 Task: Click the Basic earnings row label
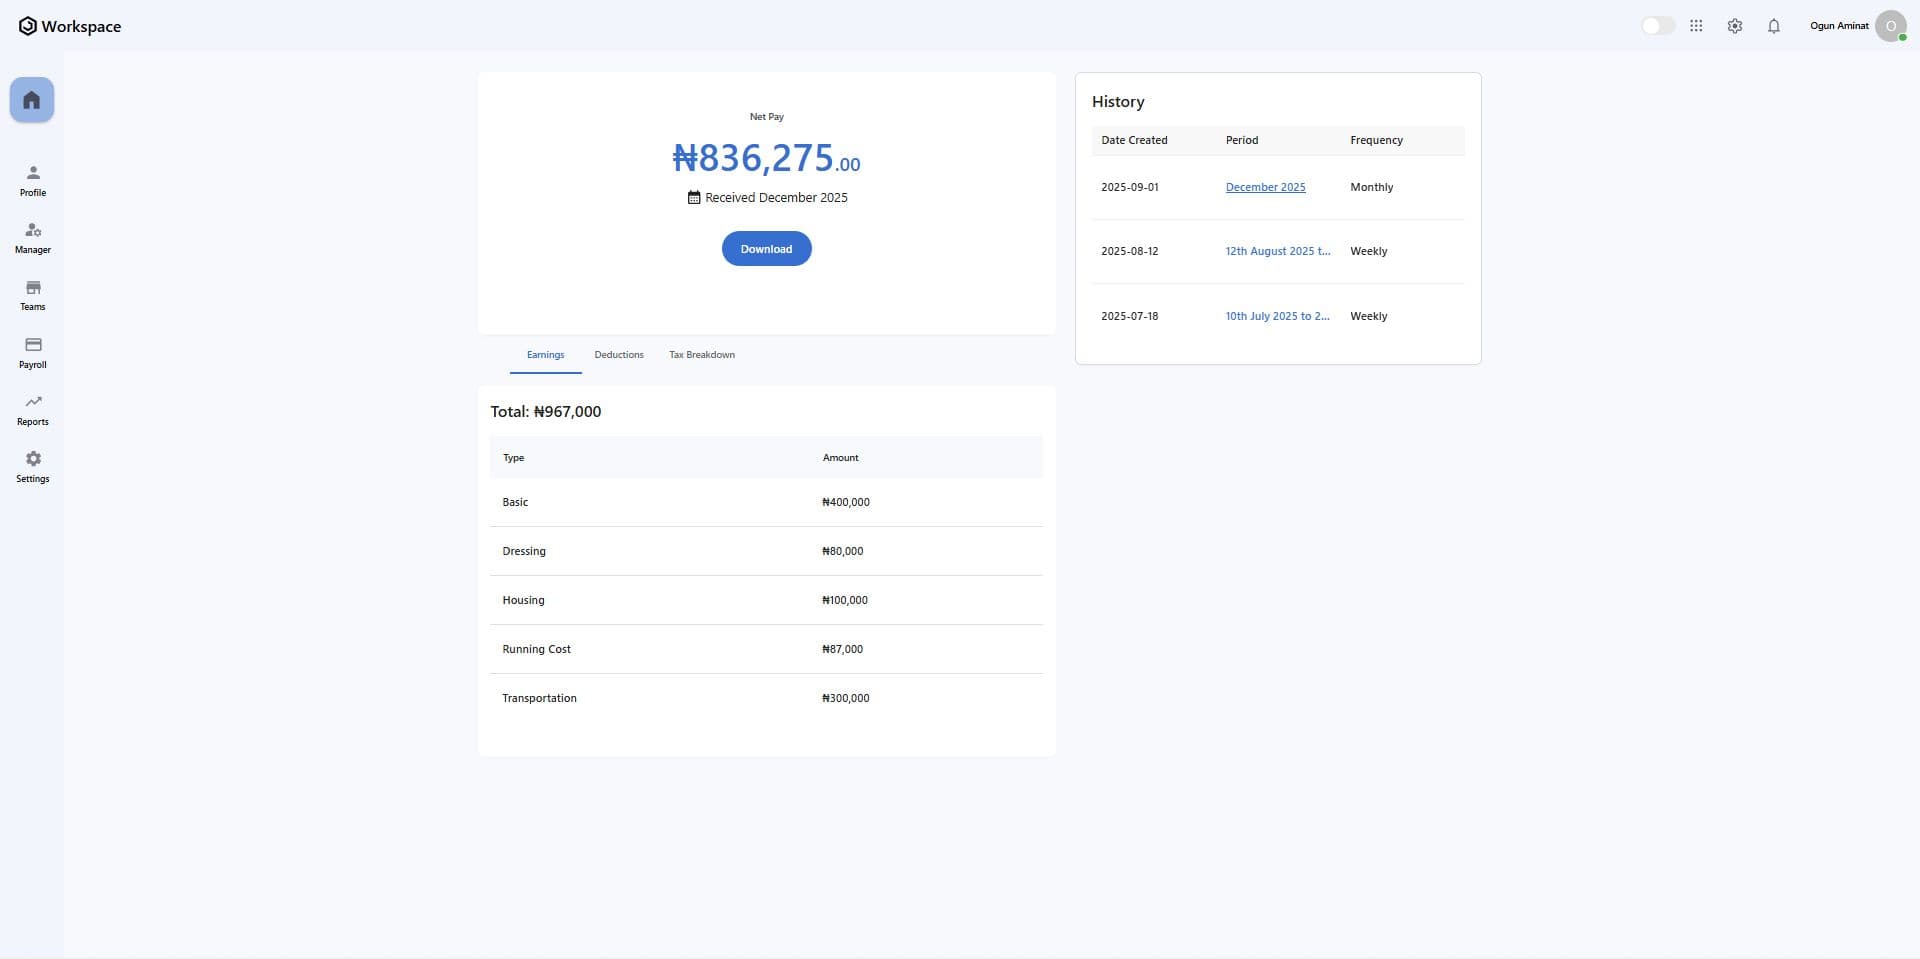pyautogui.click(x=515, y=502)
